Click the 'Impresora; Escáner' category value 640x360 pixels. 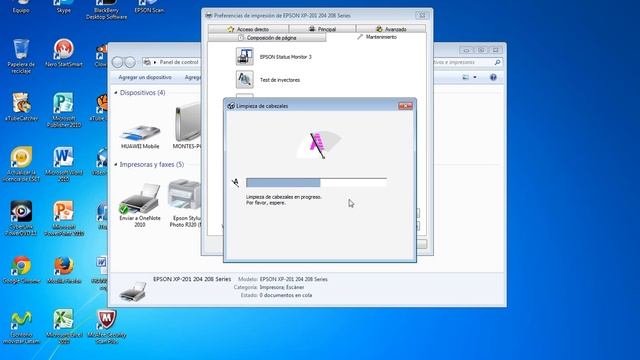(x=282, y=287)
